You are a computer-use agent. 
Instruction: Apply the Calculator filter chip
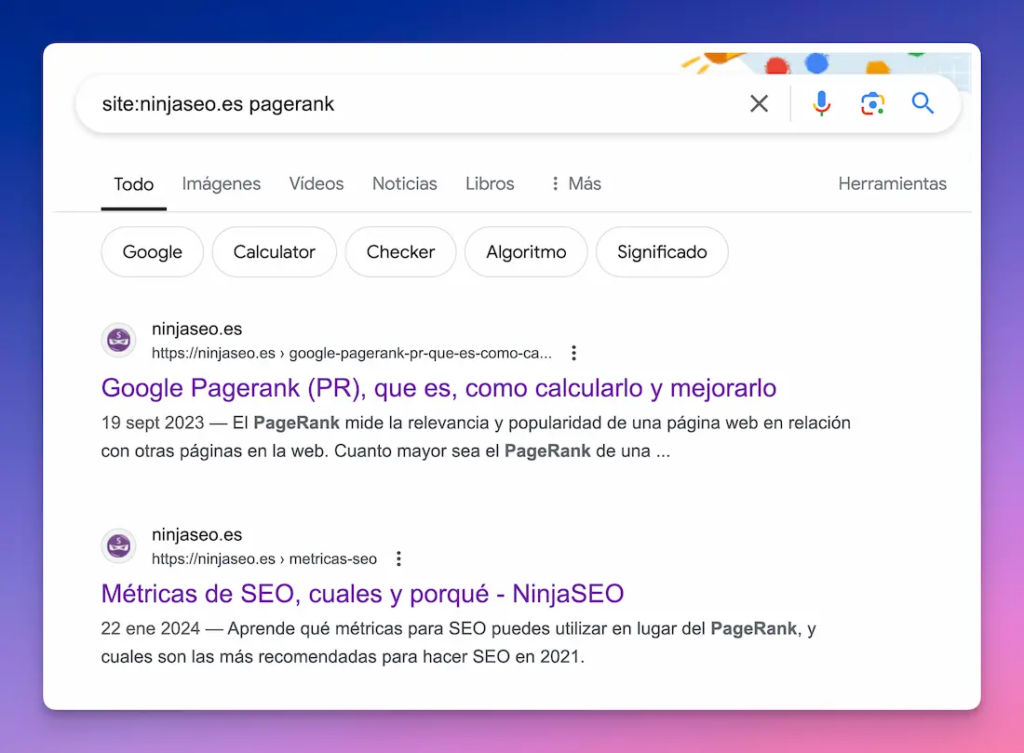274,252
